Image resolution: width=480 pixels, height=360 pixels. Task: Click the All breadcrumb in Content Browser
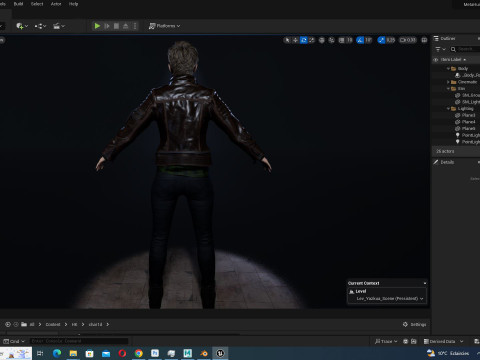[32, 325]
